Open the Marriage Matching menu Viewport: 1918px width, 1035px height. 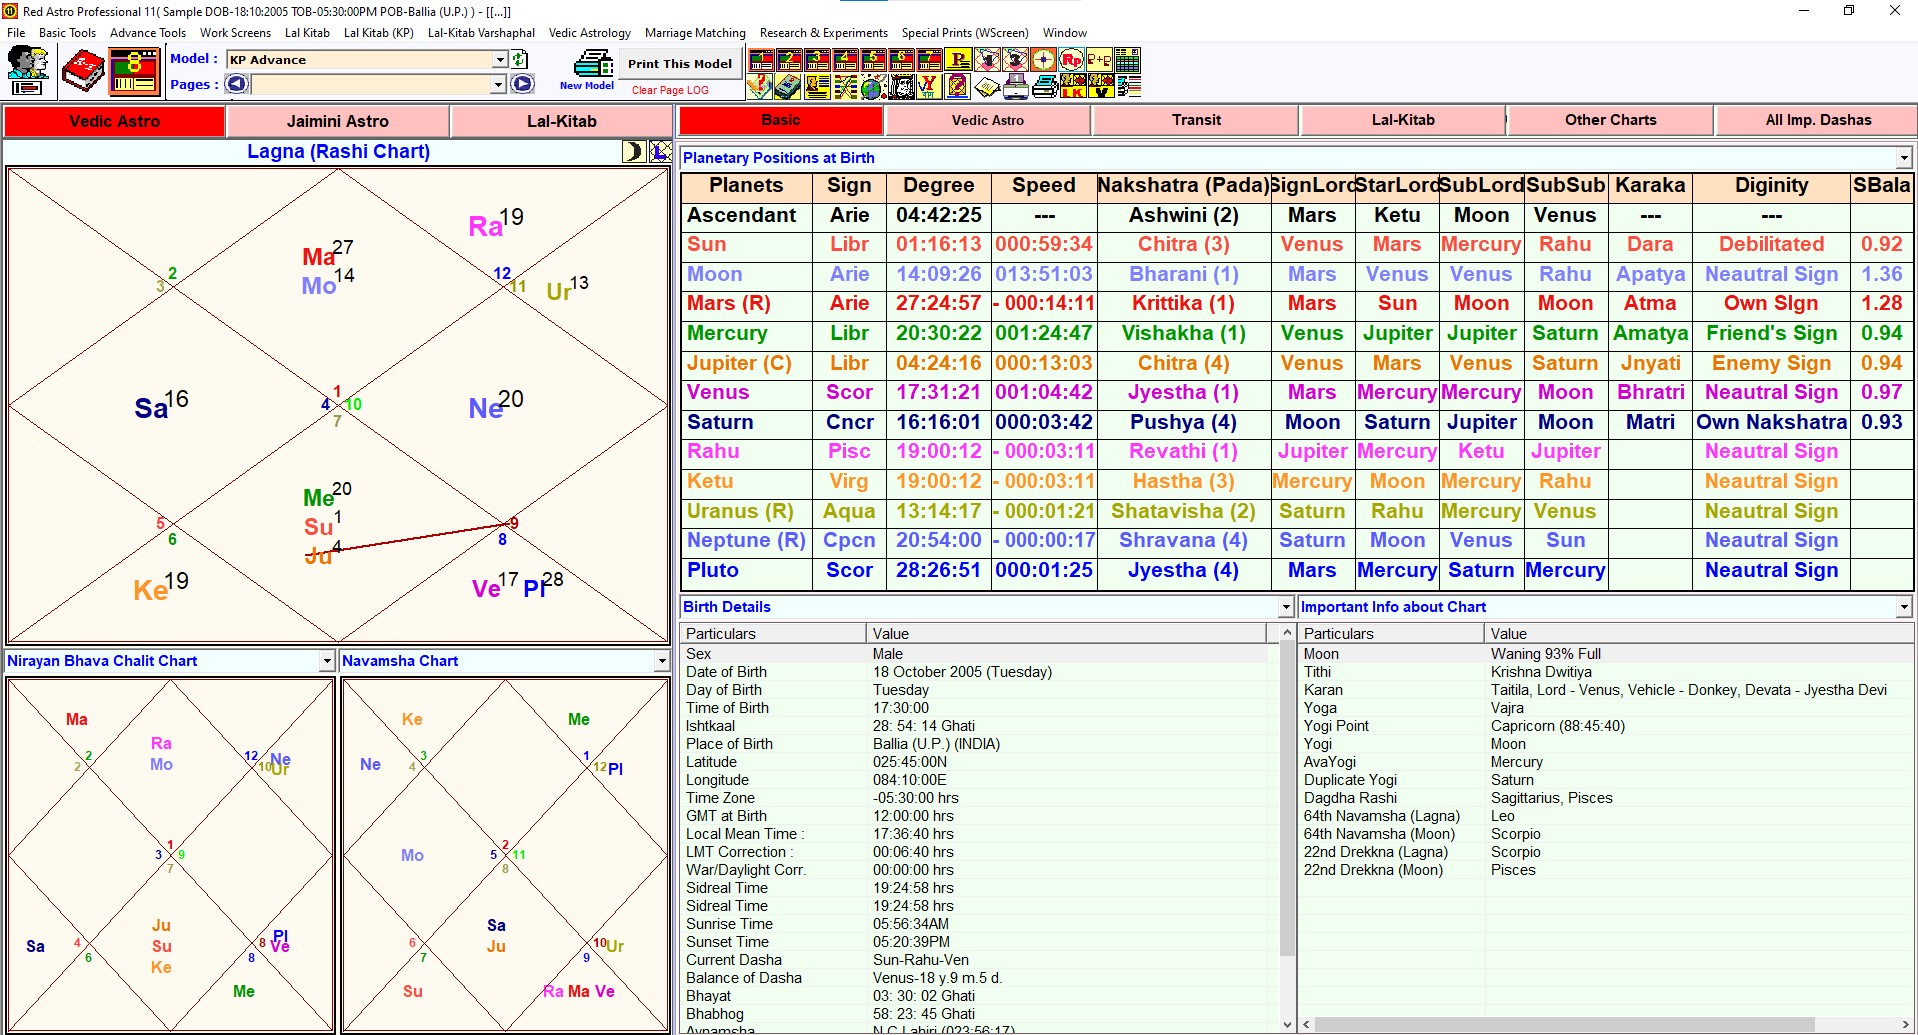(x=695, y=33)
